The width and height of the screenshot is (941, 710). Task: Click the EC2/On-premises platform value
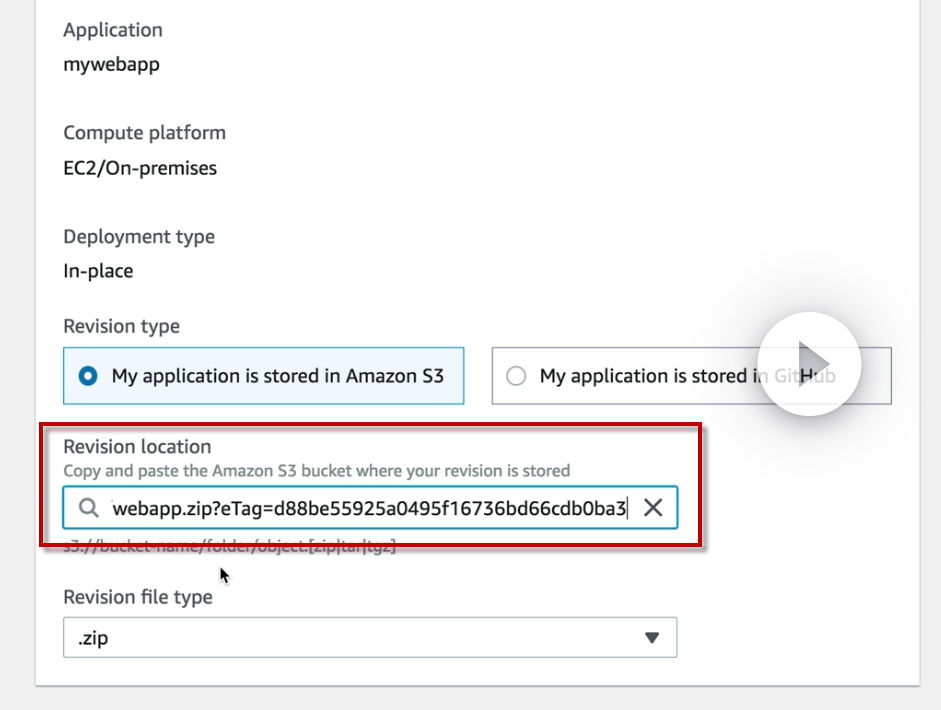click(140, 168)
